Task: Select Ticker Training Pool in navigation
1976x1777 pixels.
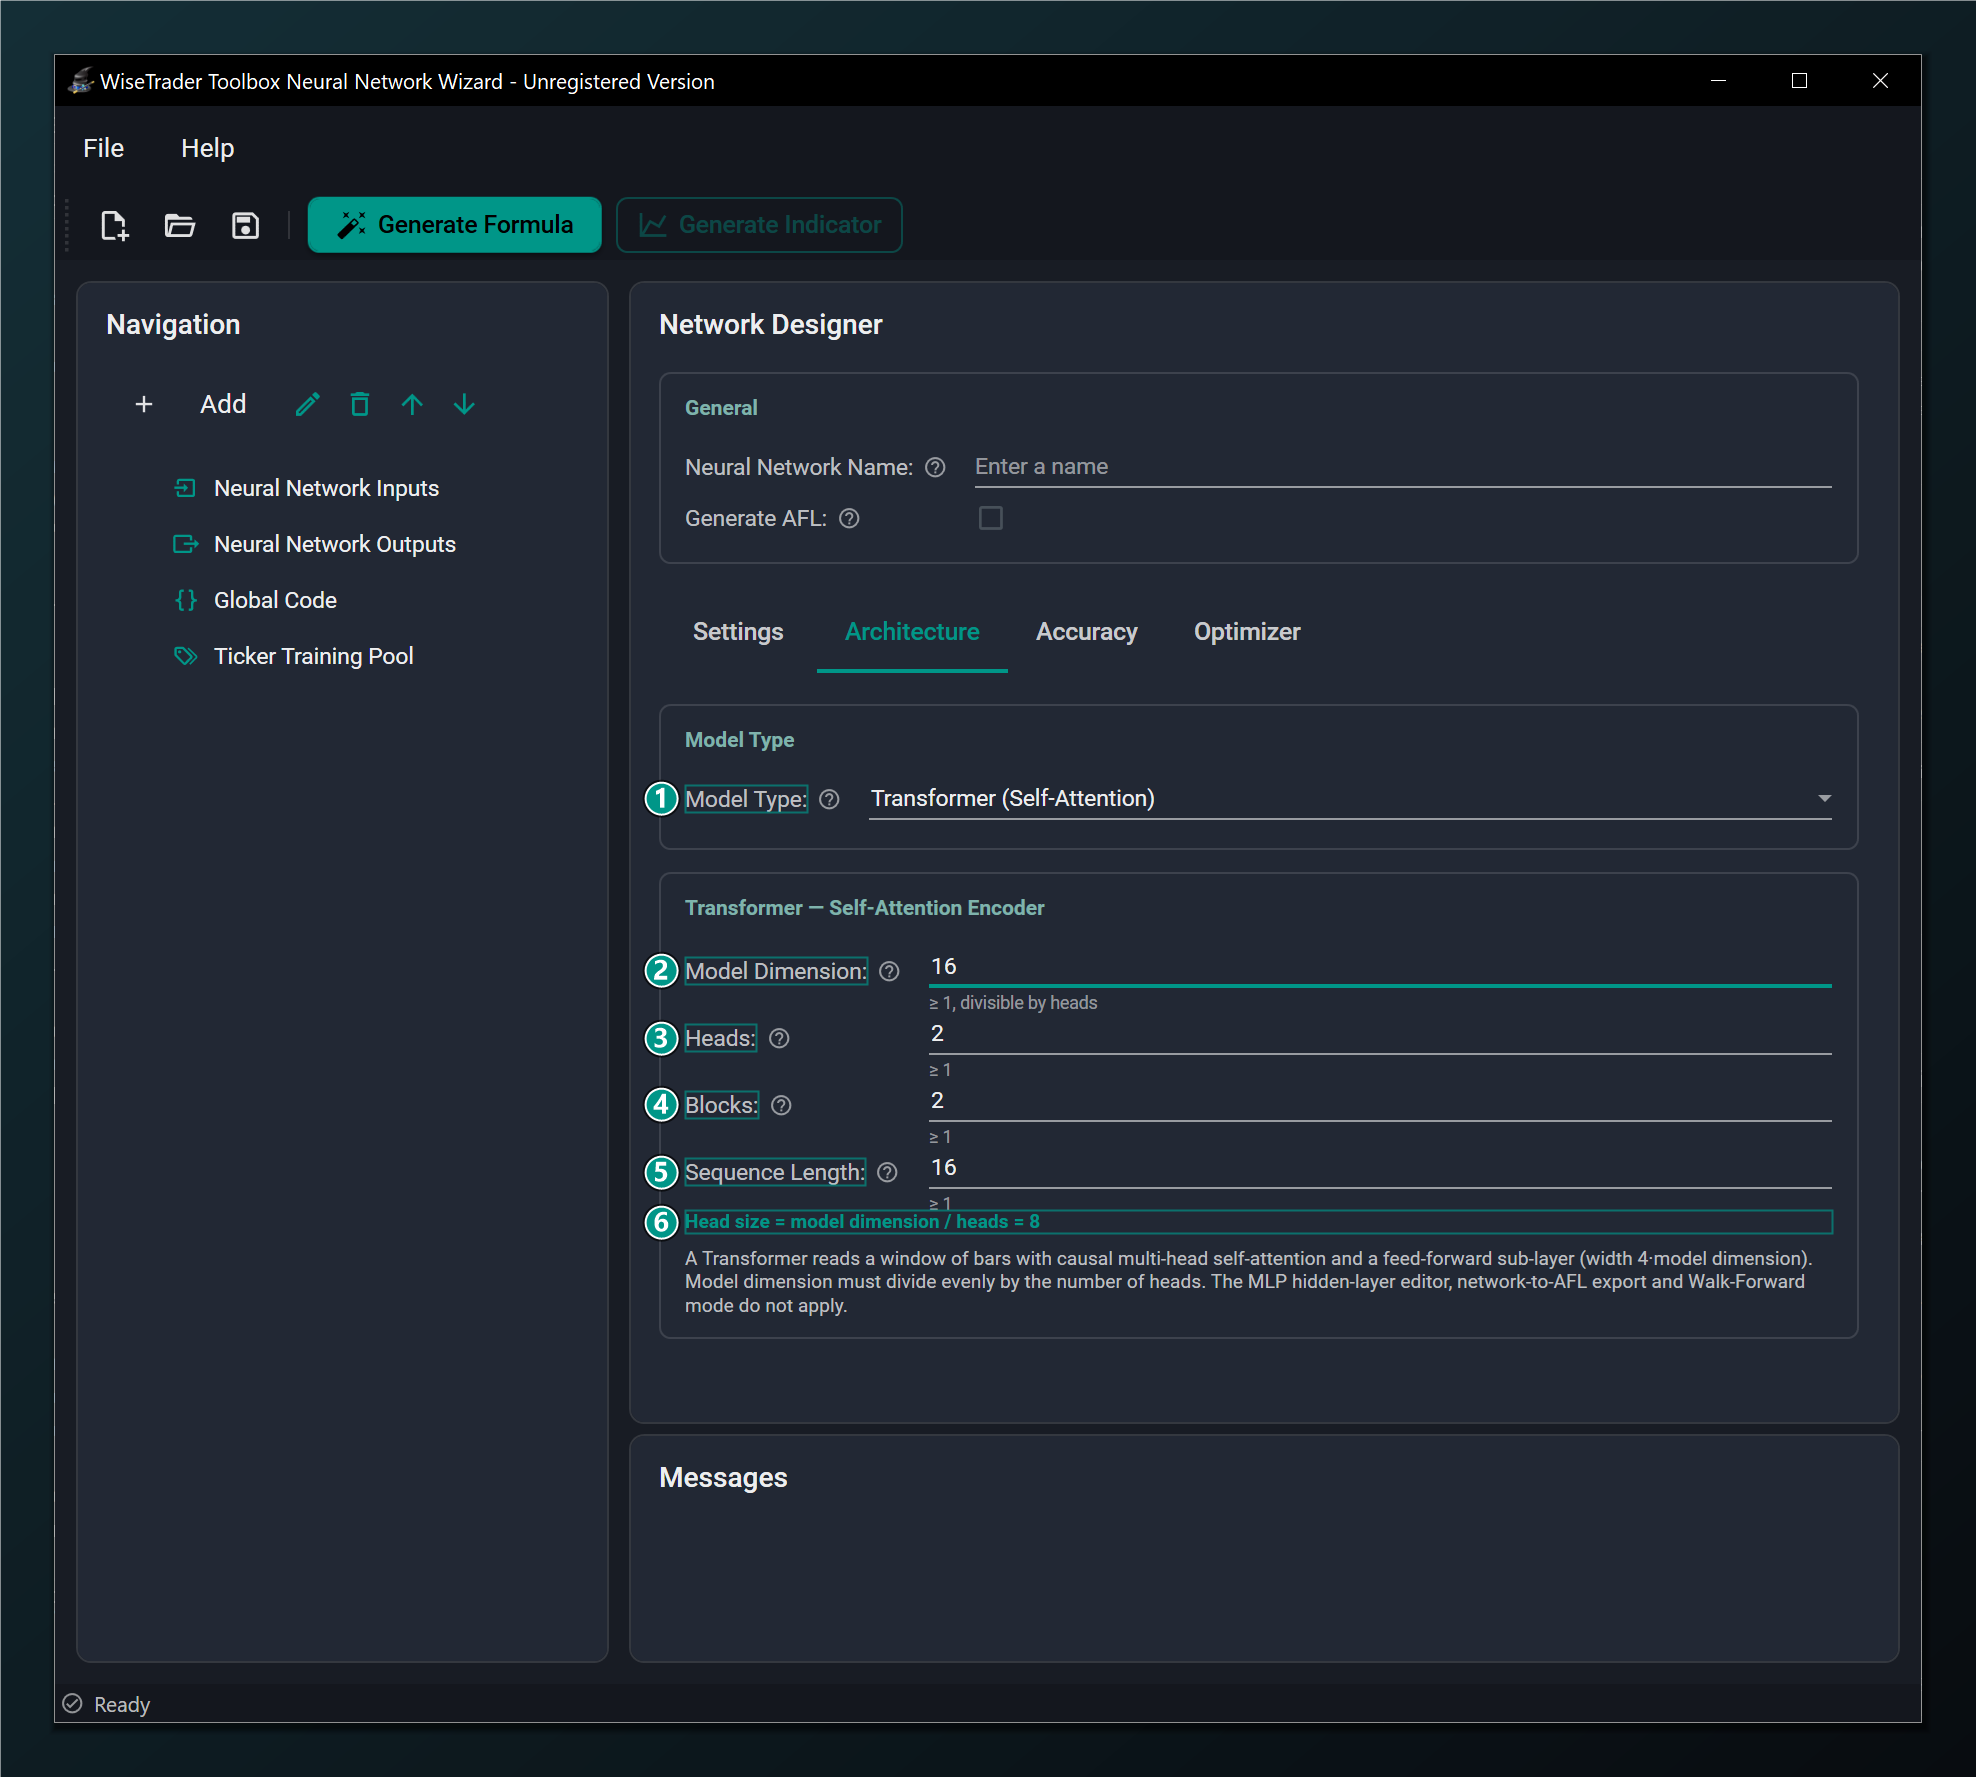Action: click(313, 656)
